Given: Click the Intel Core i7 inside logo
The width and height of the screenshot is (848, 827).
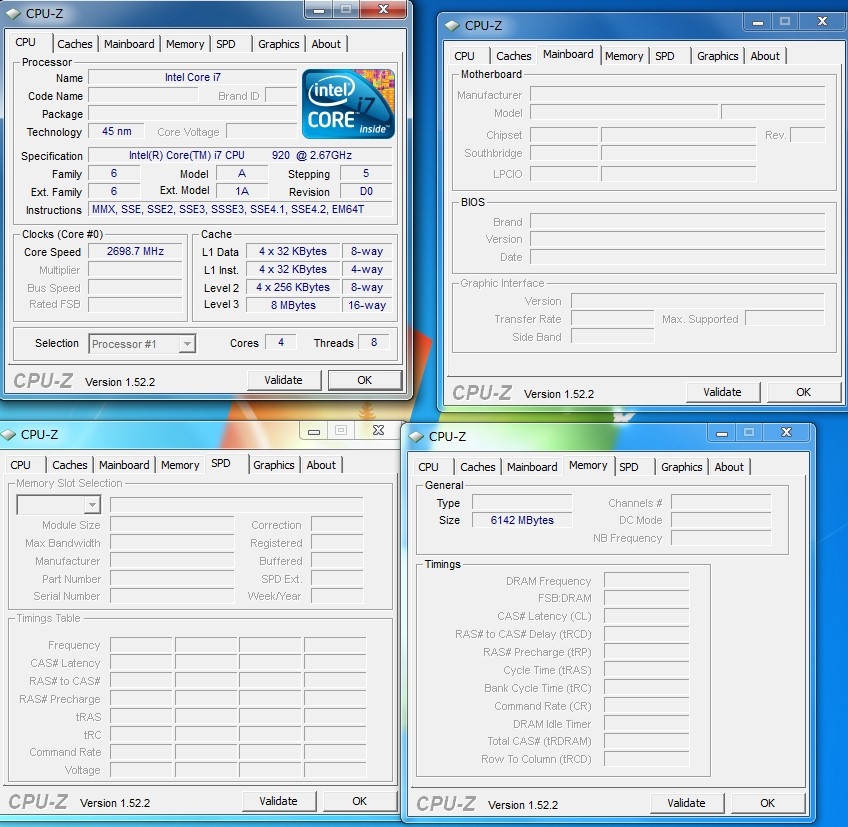Looking at the screenshot, I should coord(348,104).
